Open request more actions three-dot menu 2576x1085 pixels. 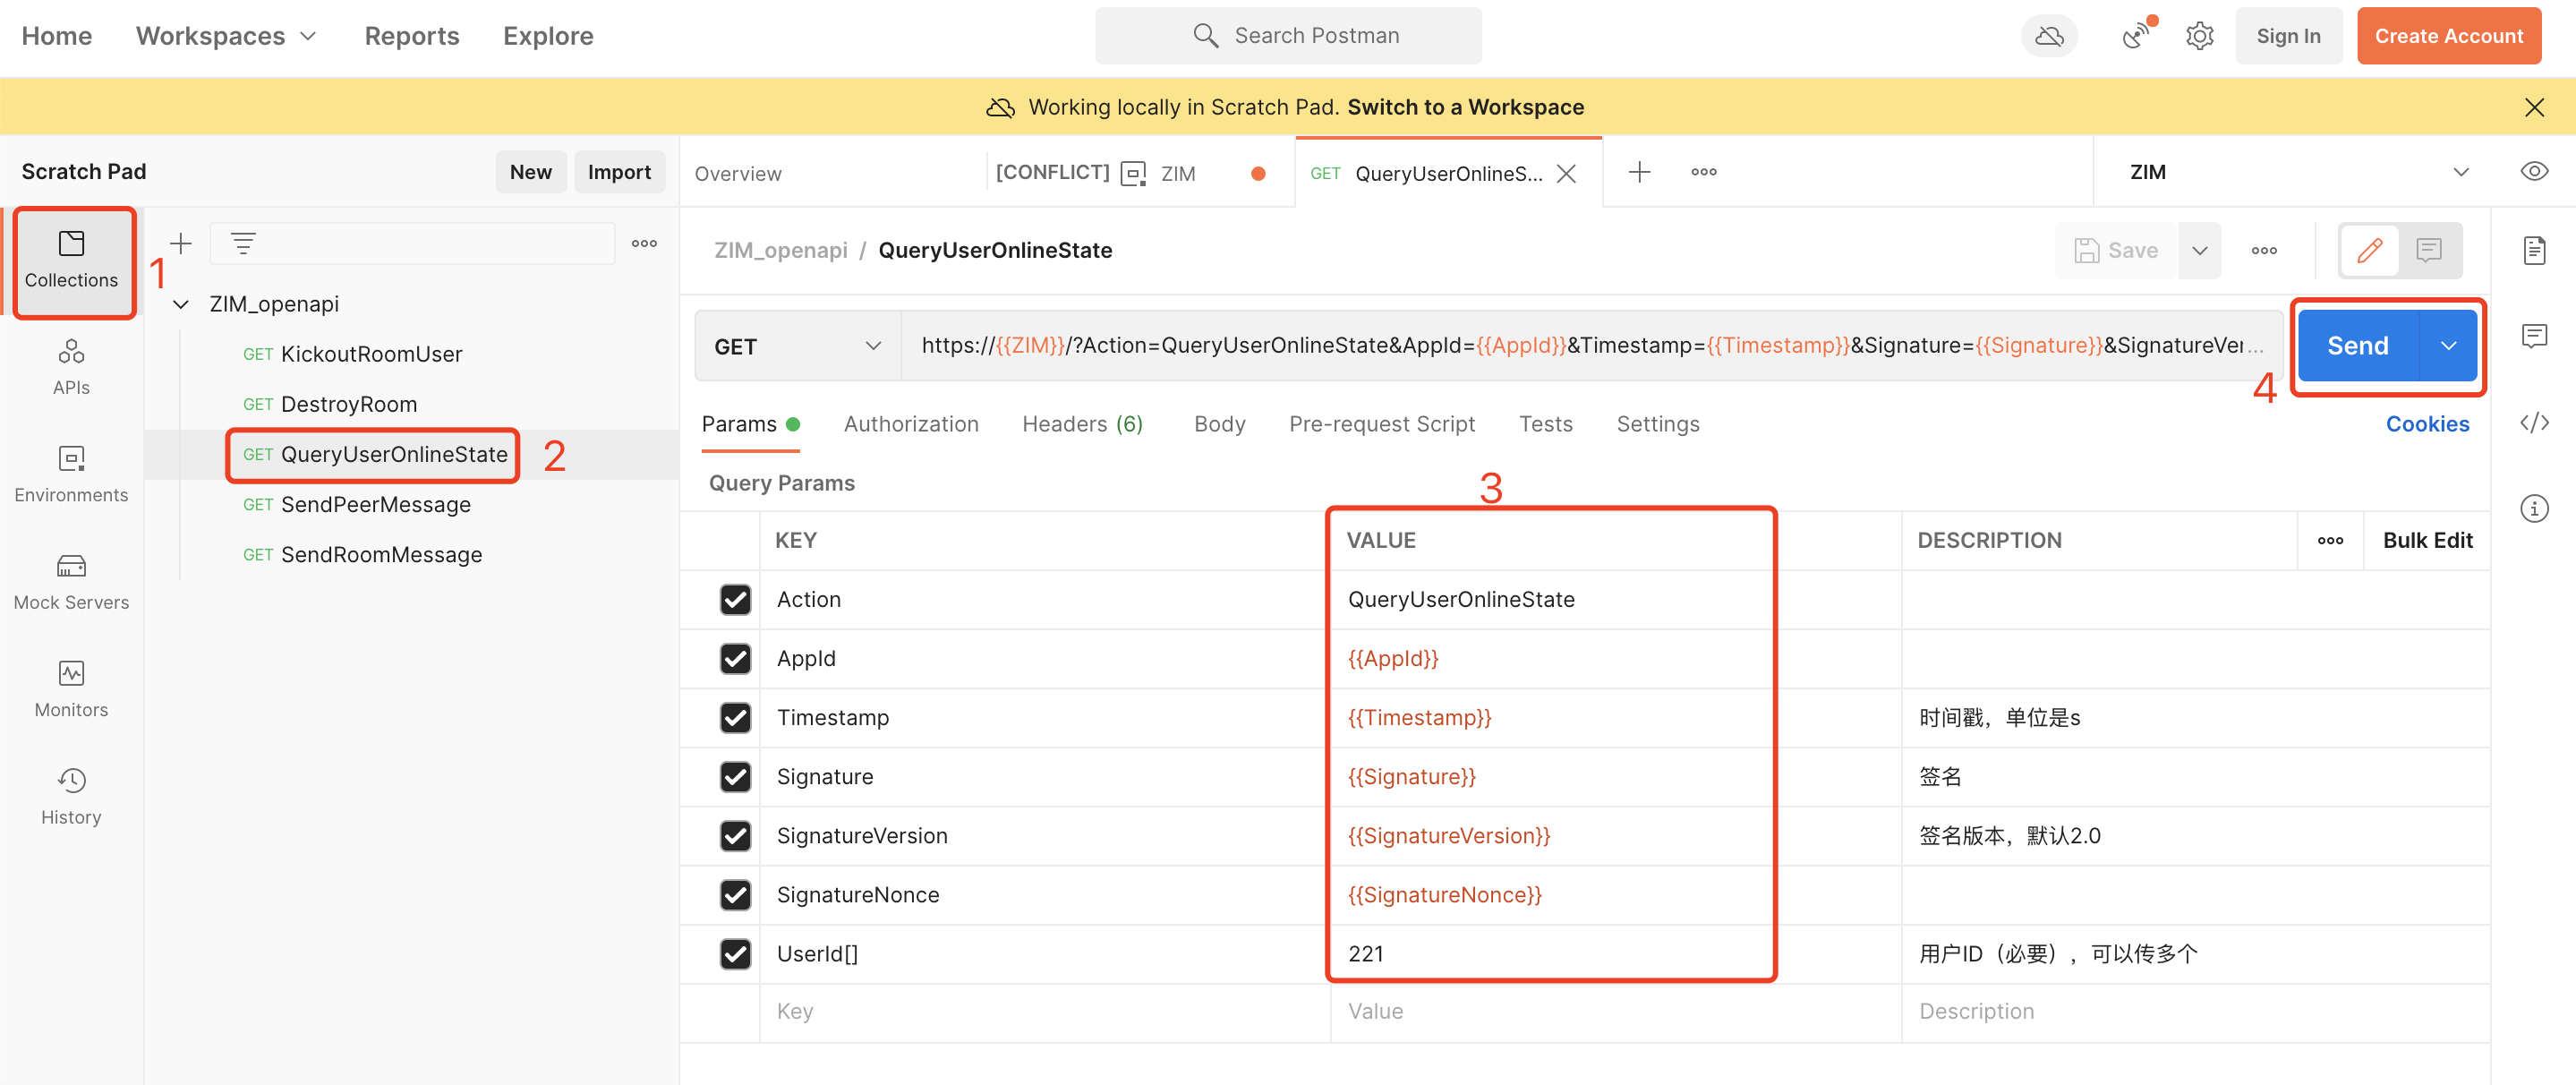[2264, 250]
